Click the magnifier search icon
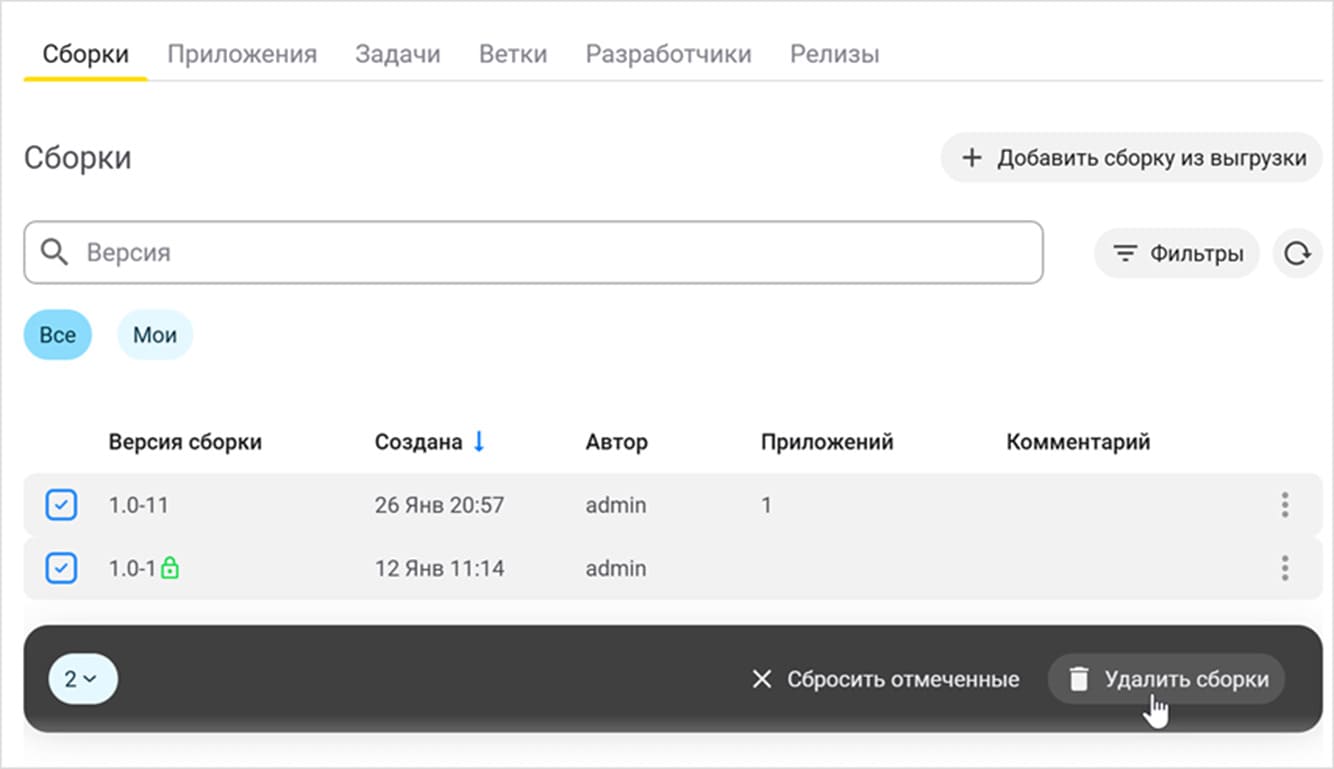This screenshot has height=769, width=1334. [54, 252]
